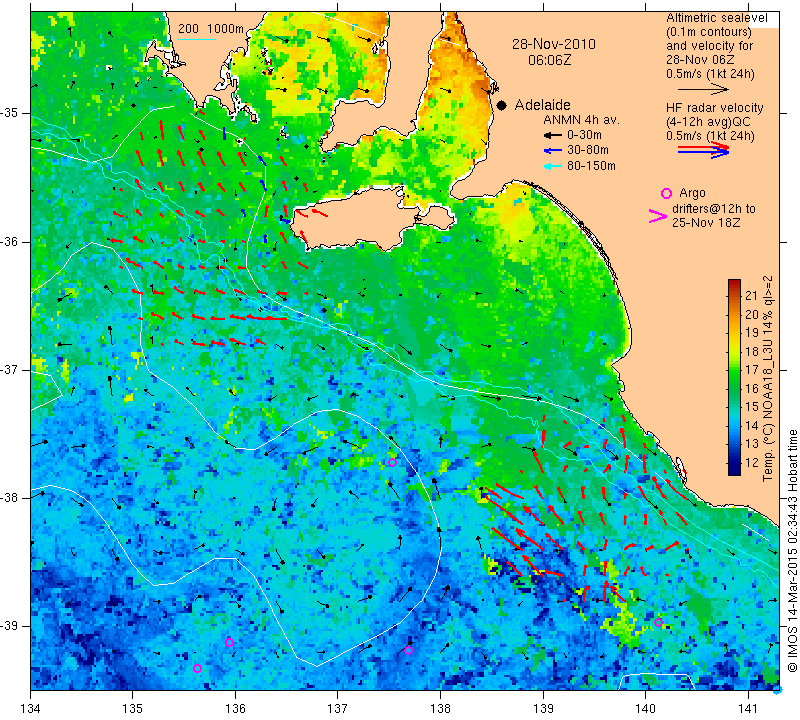Click the '25-Nov 18Z' legend text
Screen dimensions: 800x720
[706, 222]
